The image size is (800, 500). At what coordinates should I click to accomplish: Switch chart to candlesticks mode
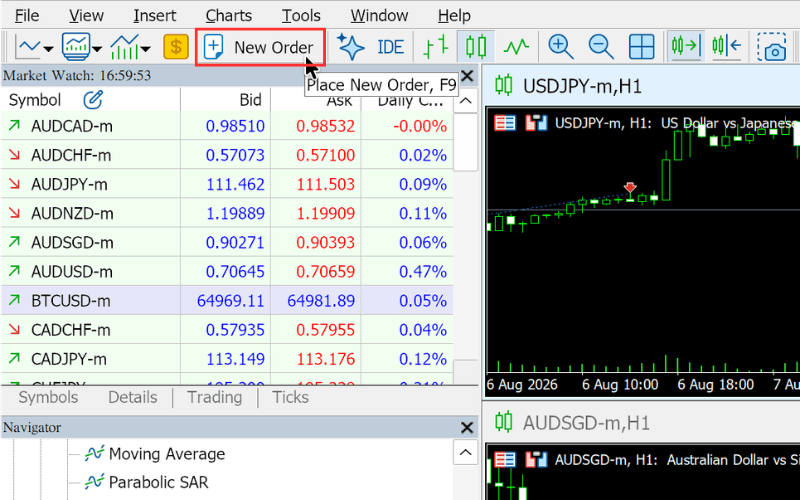(476, 47)
